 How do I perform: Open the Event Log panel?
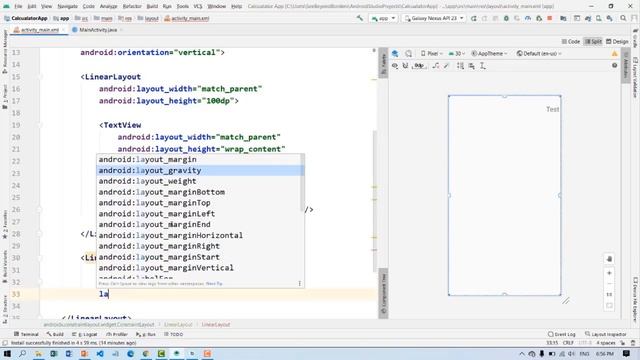pyautogui.click(x=562, y=334)
